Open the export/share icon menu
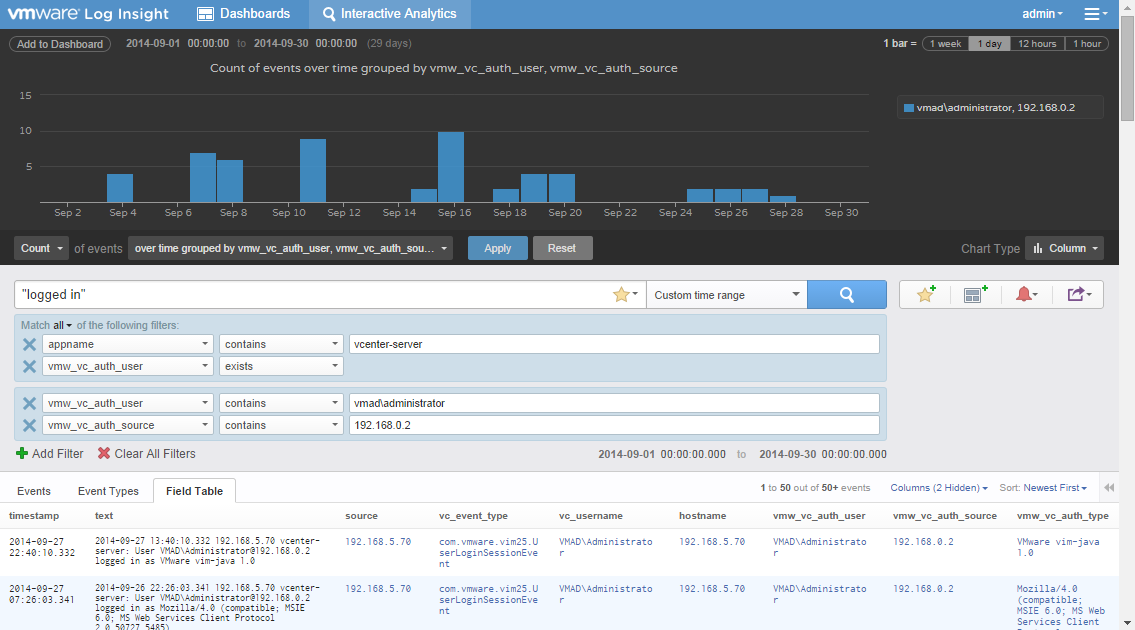Viewport: 1135px width, 630px height. point(1078,294)
